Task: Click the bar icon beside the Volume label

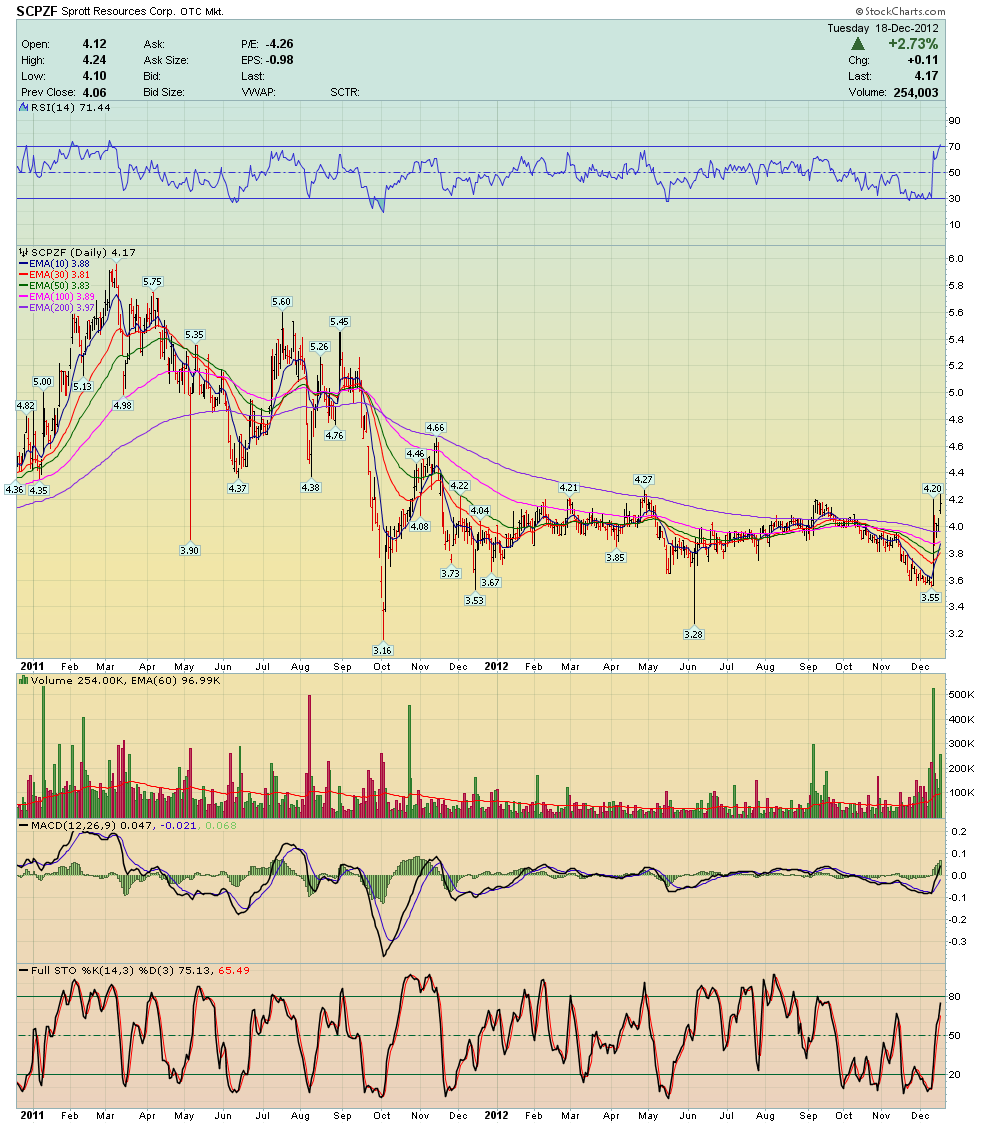Action: pyautogui.click(x=24, y=680)
